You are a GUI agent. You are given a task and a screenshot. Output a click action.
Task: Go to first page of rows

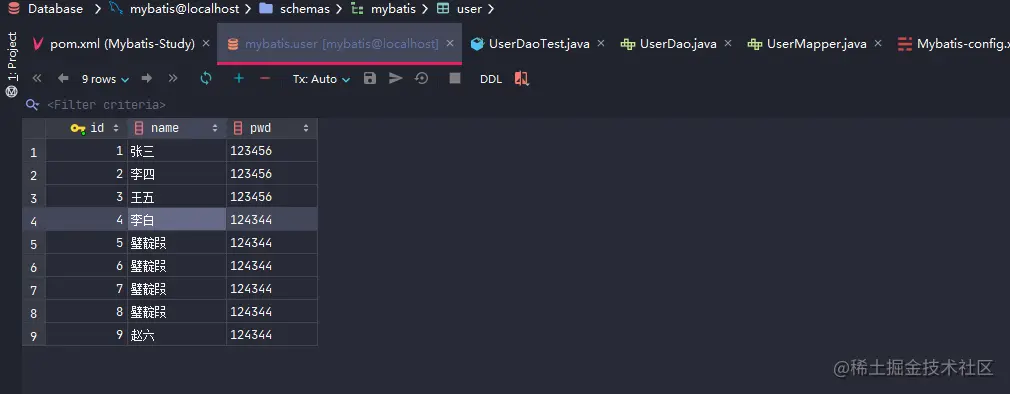(37, 79)
